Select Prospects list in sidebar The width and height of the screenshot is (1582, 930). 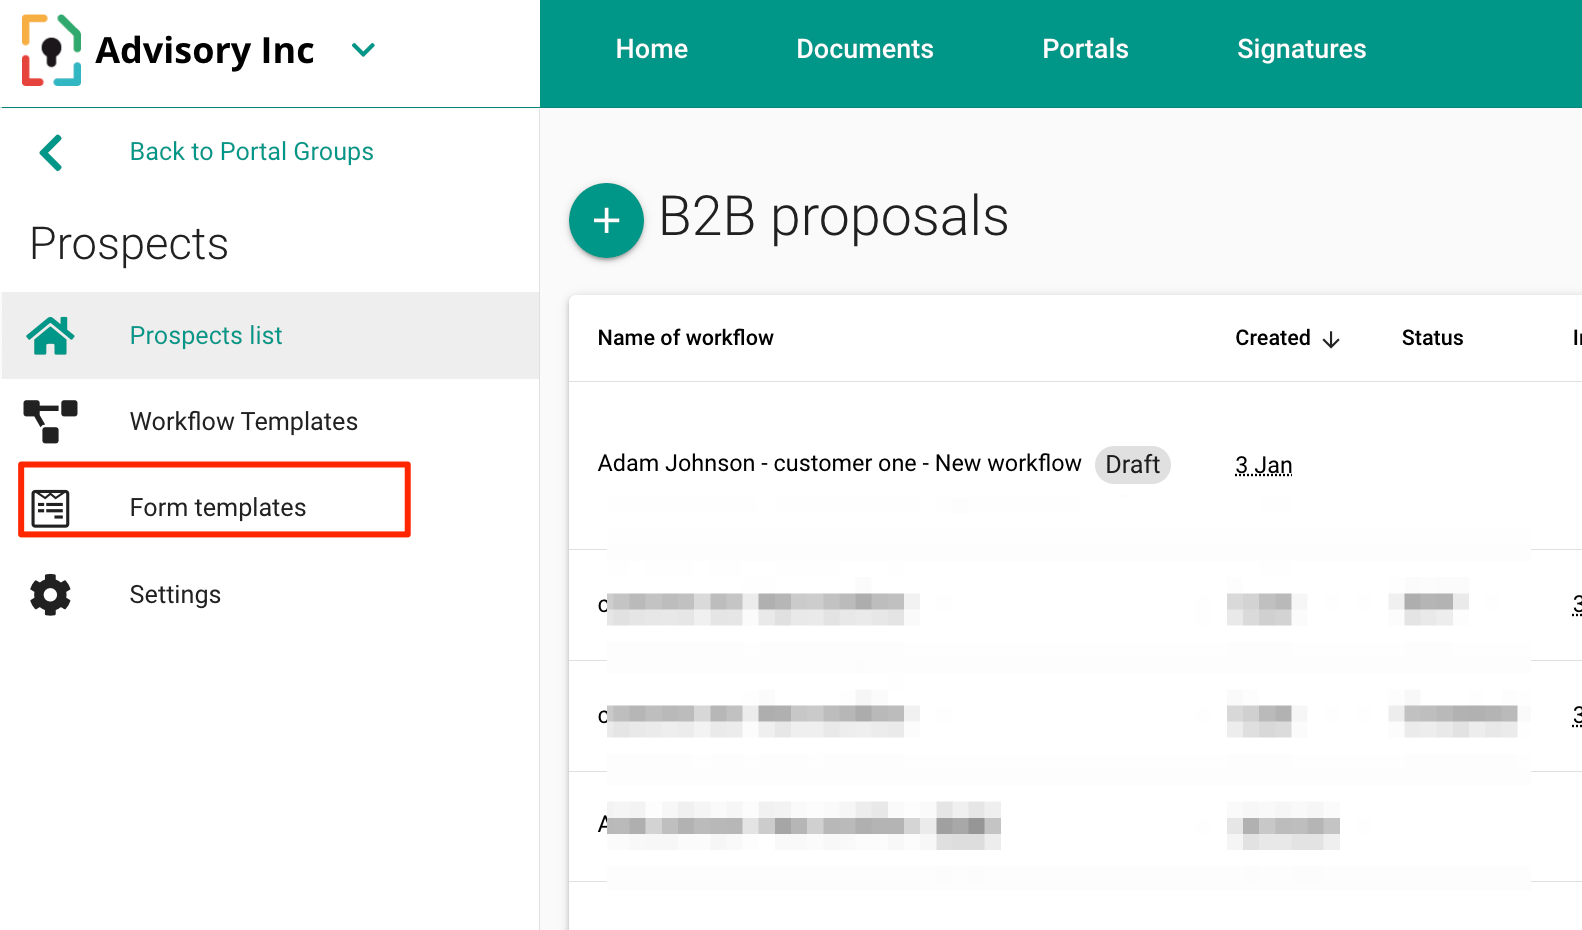click(x=206, y=336)
